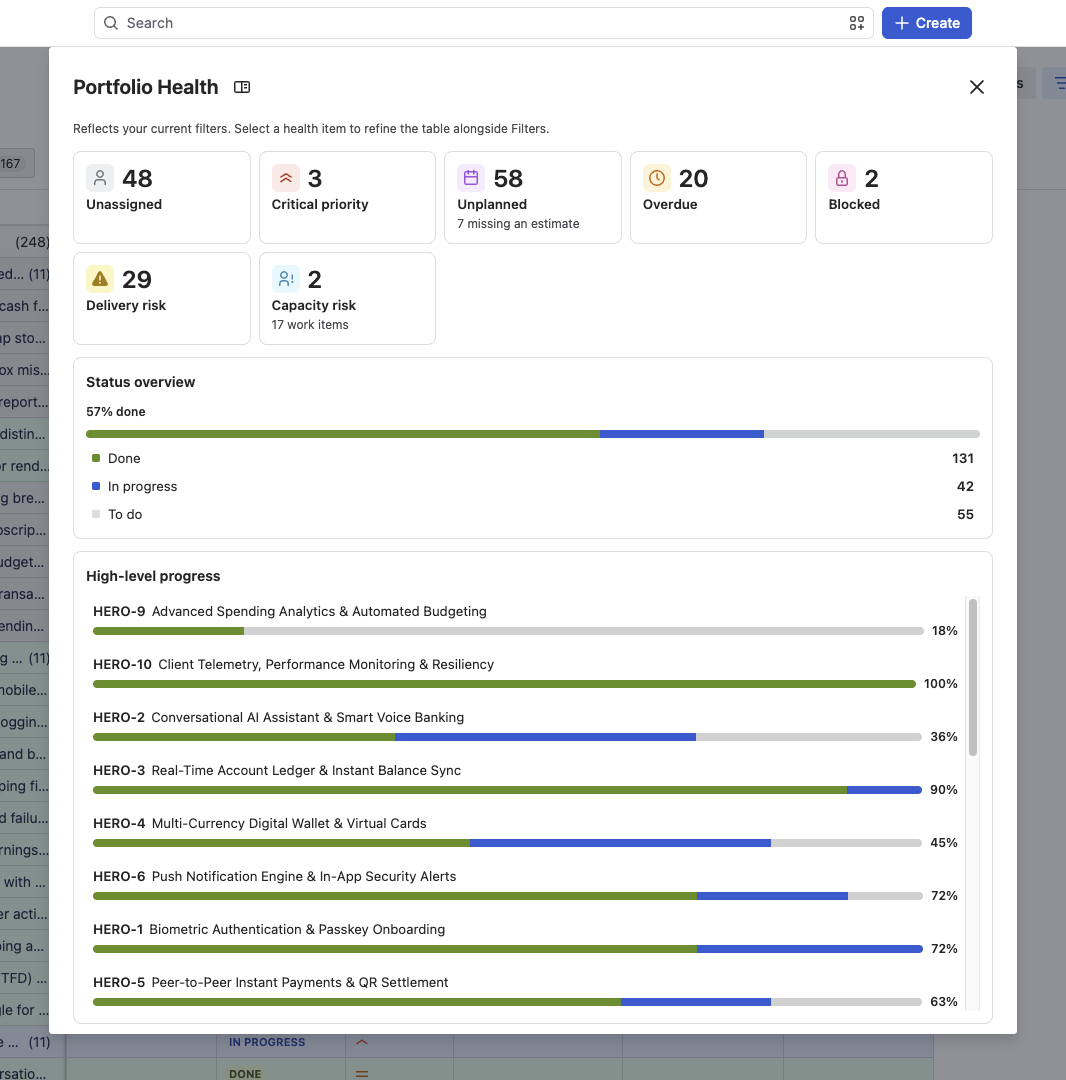Click the Search input field

[483, 23]
